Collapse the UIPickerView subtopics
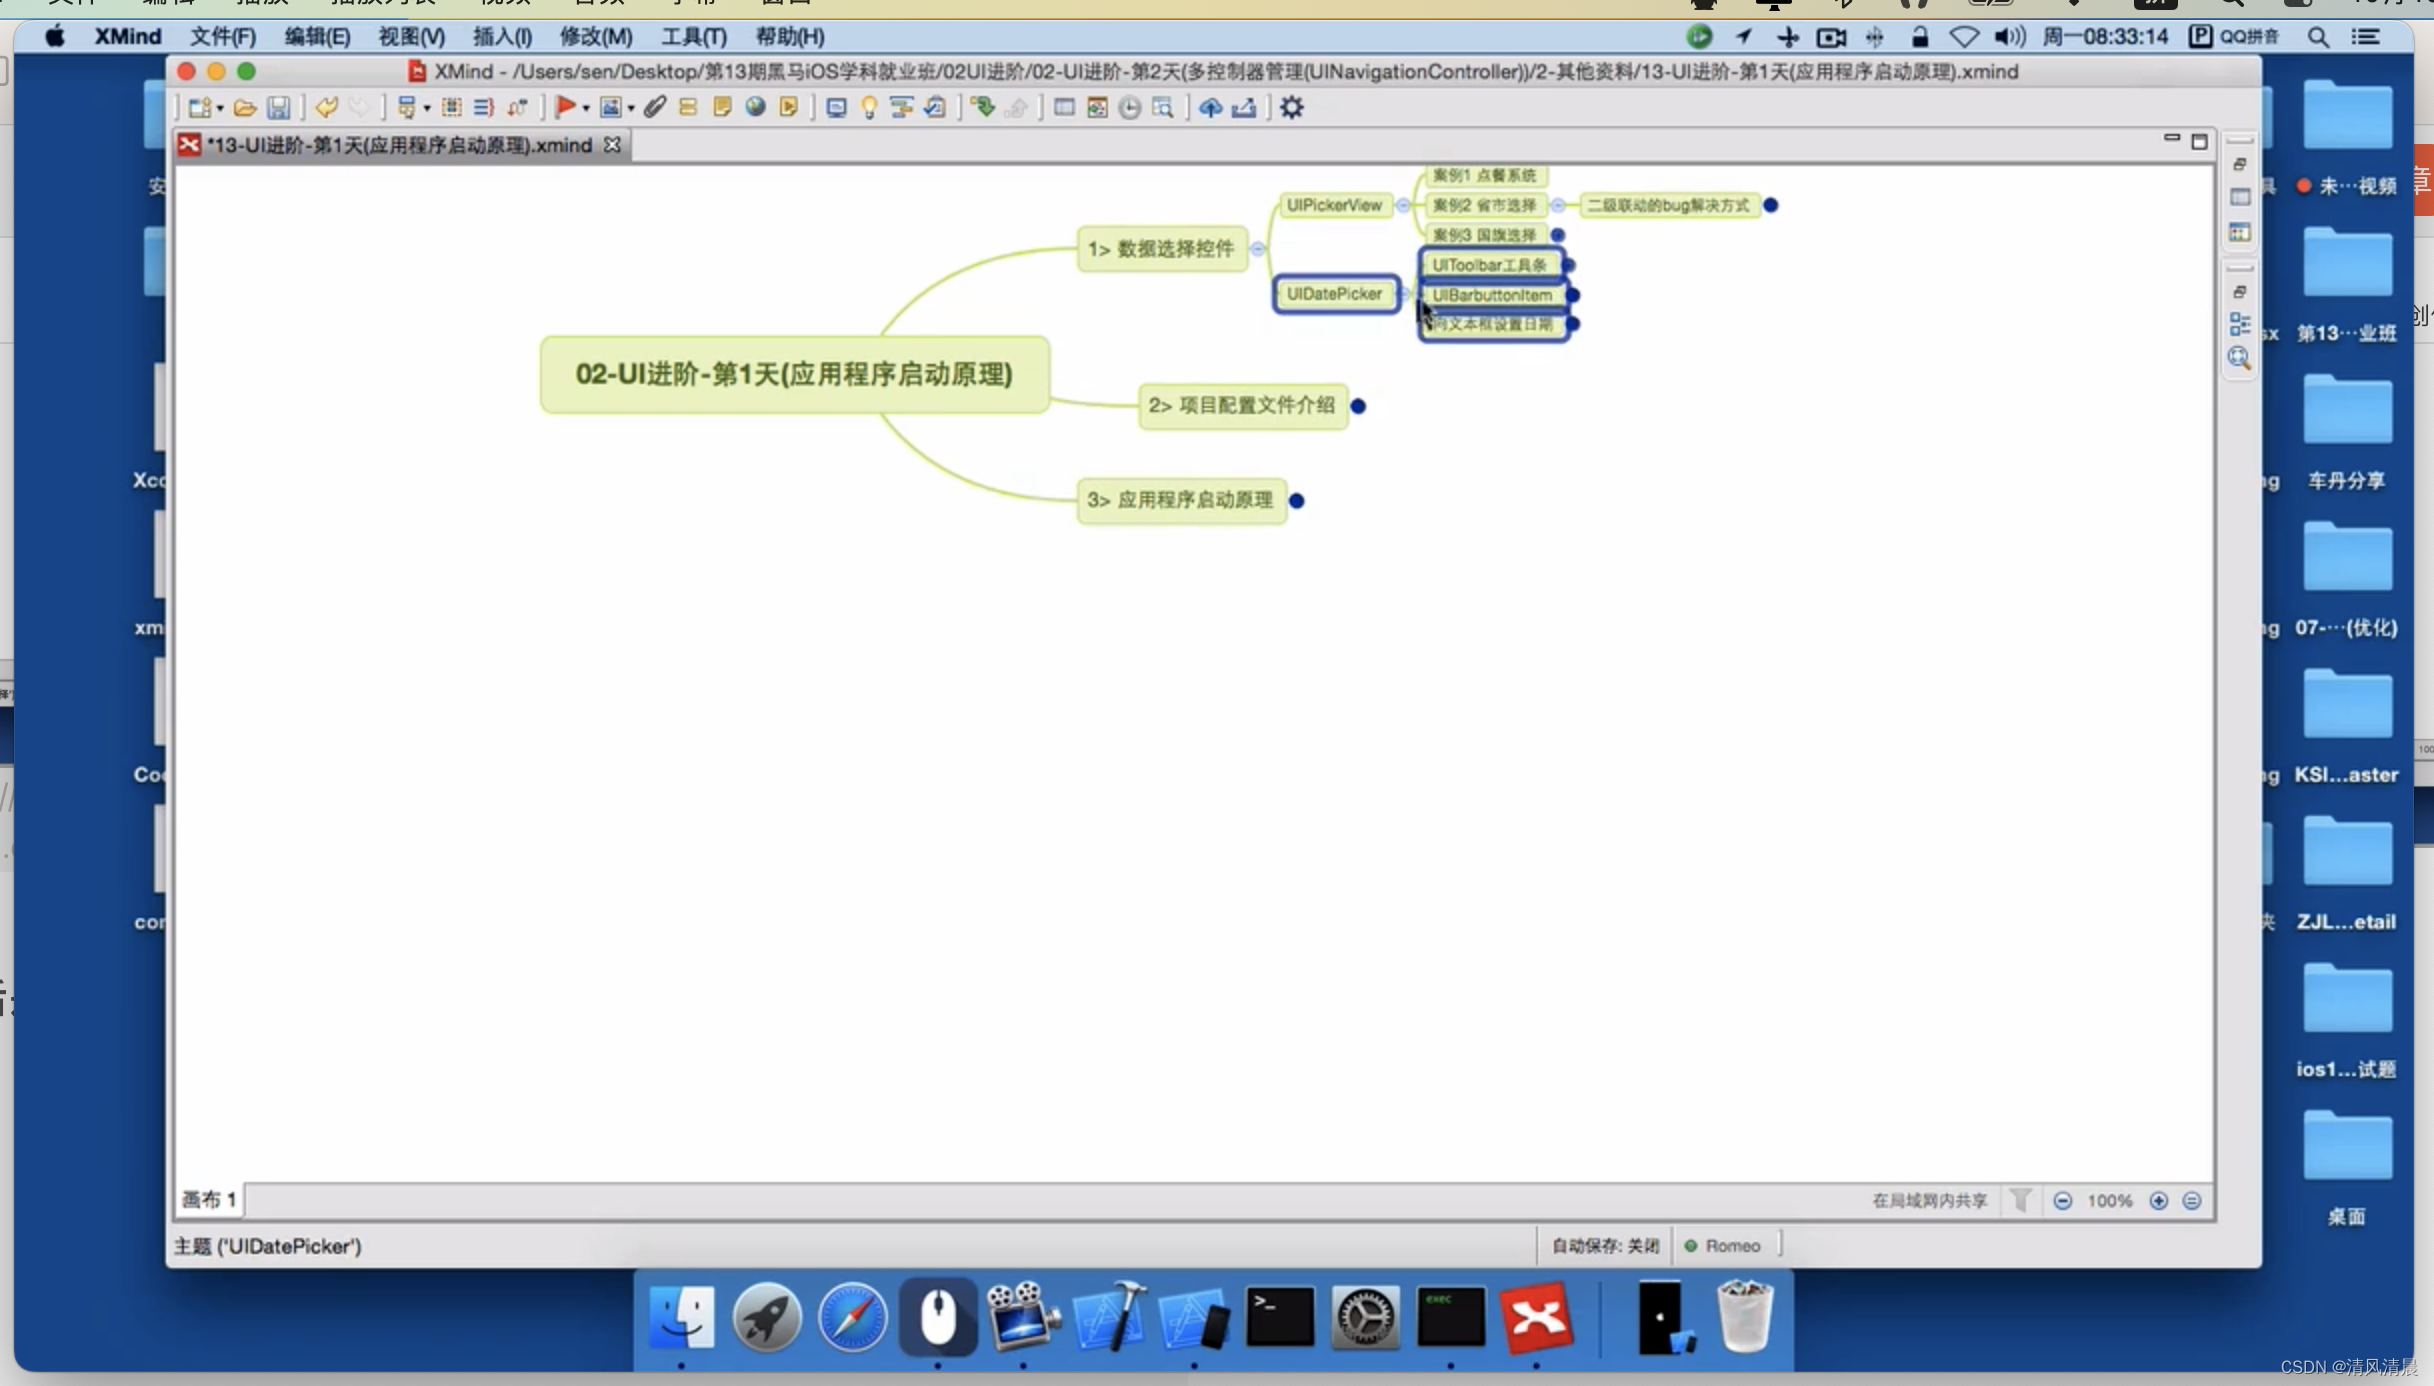Screen dimensions: 2434x1386 point(1403,205)
